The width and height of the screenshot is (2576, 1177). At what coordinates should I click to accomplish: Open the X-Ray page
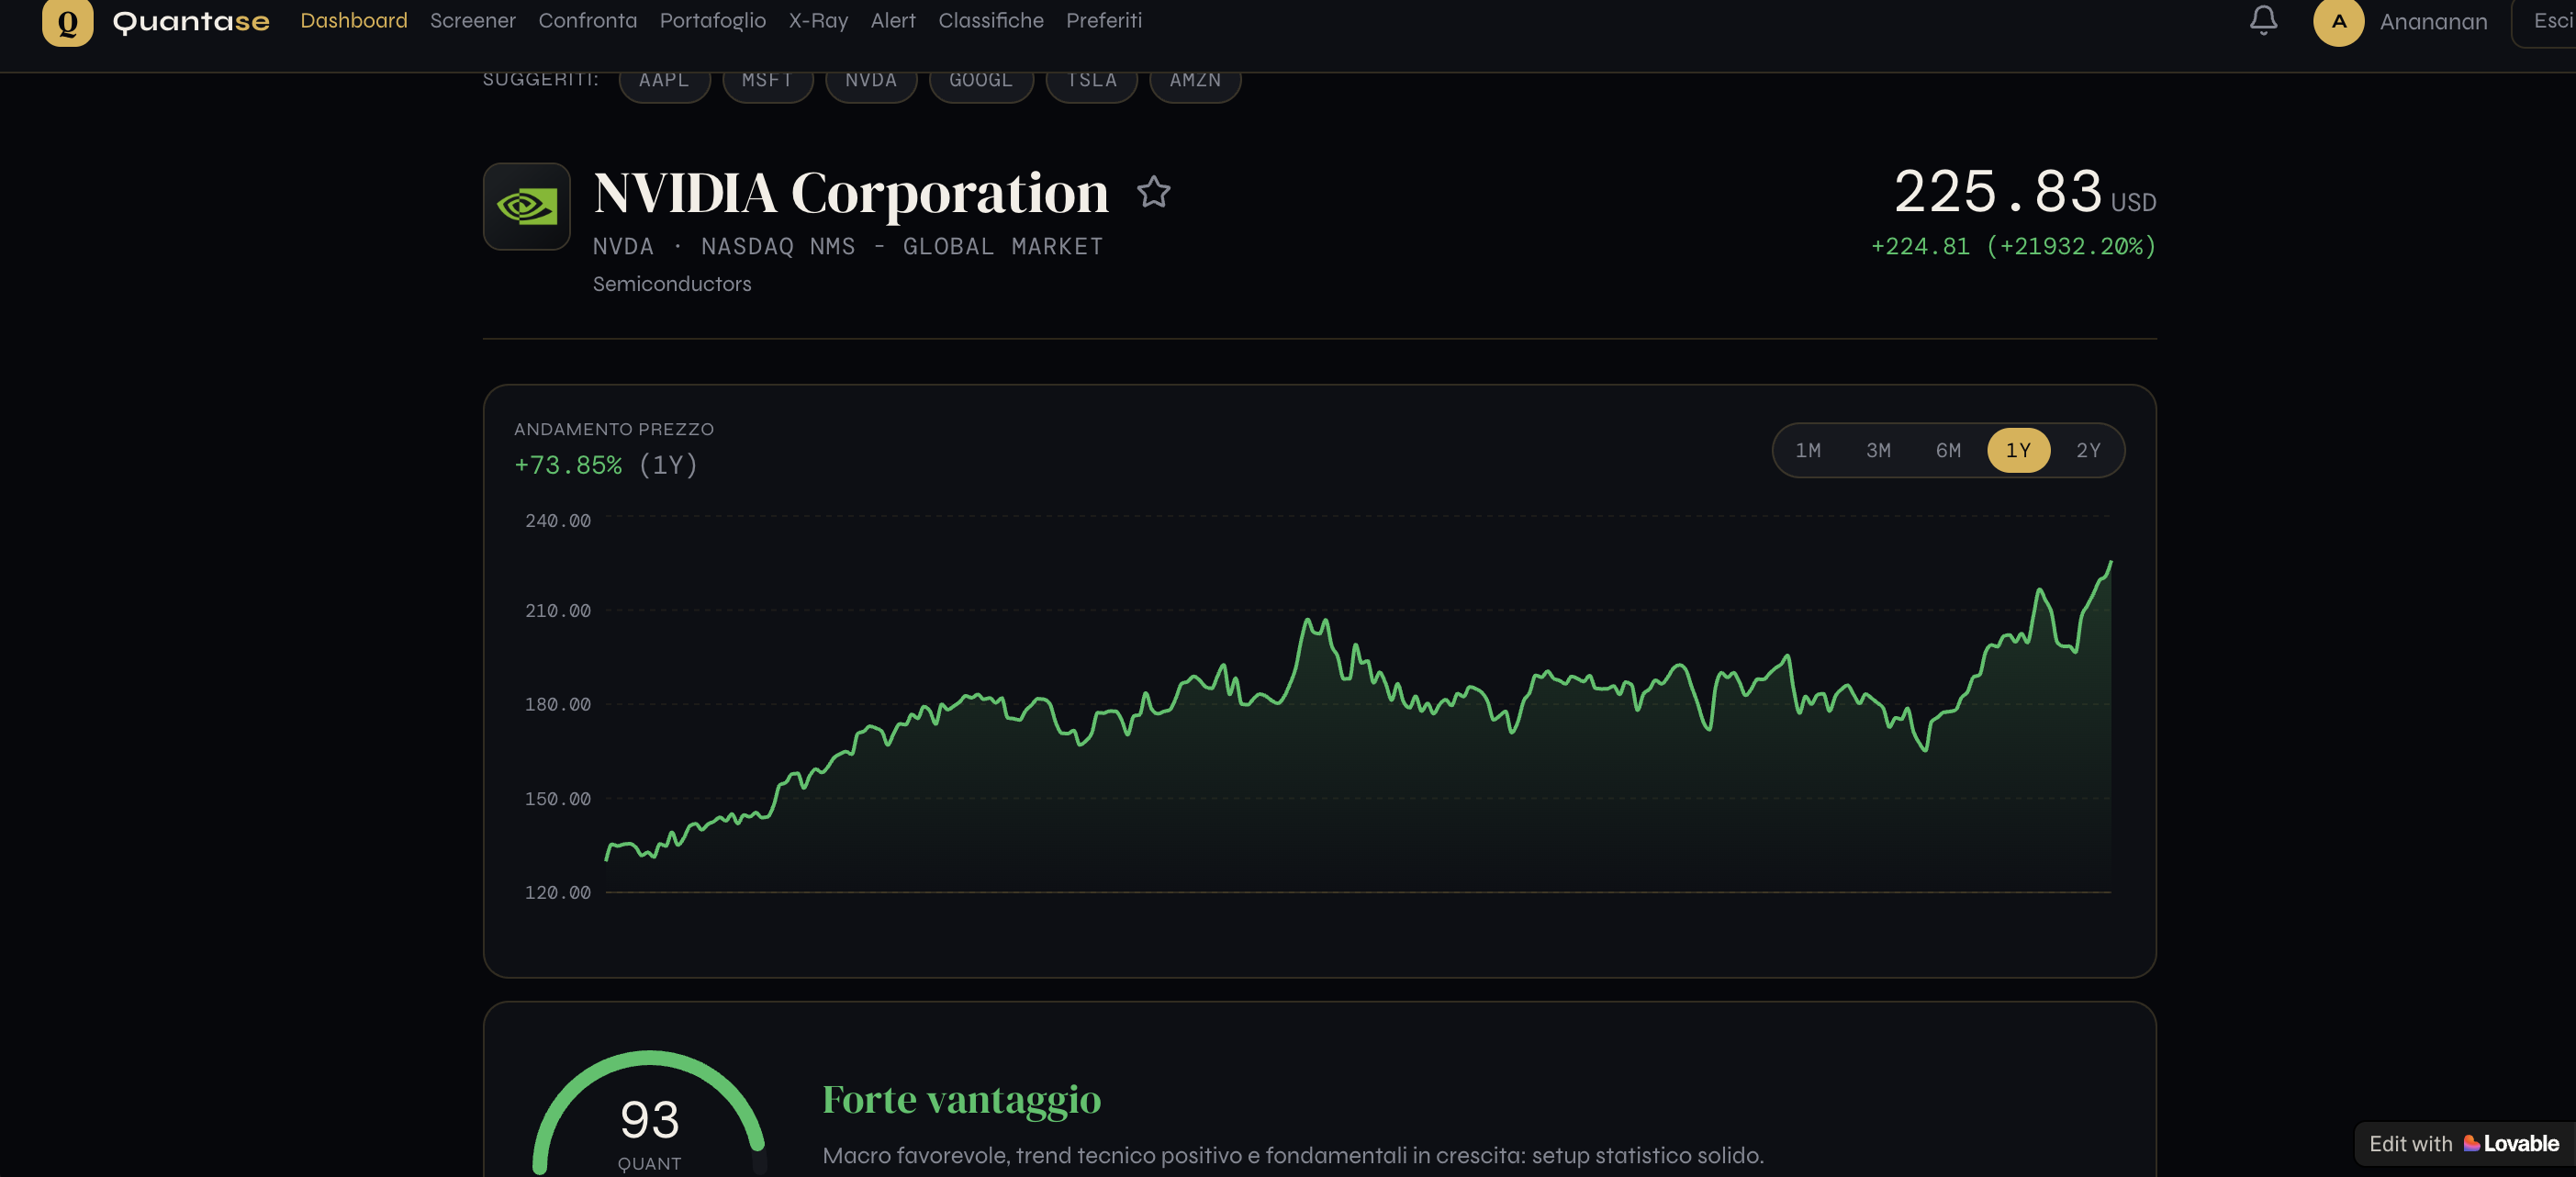pyautogui.click(x=818, y=20)
